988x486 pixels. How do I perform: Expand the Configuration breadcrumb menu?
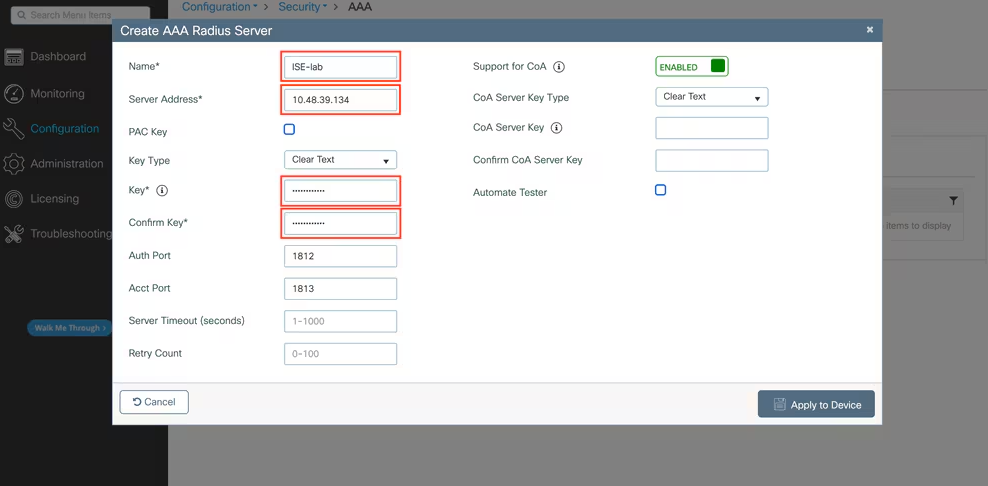[x=220, y=7]
